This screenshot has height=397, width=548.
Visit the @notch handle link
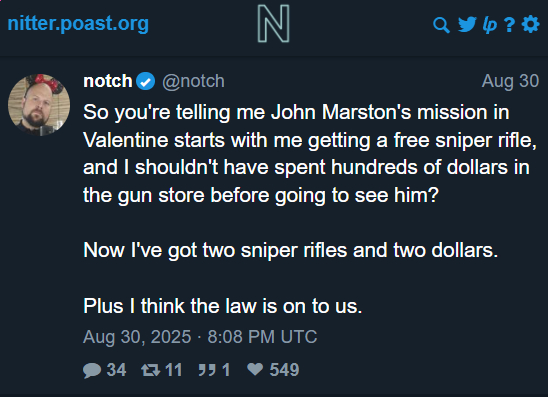tap(193, 81)
